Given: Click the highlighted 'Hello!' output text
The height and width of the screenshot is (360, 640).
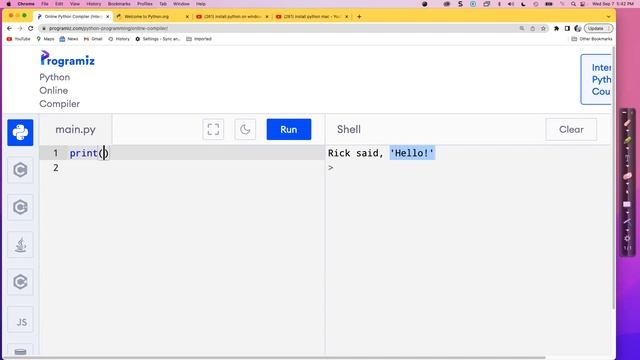Looking at the screenshot, I should click(412, 153).
